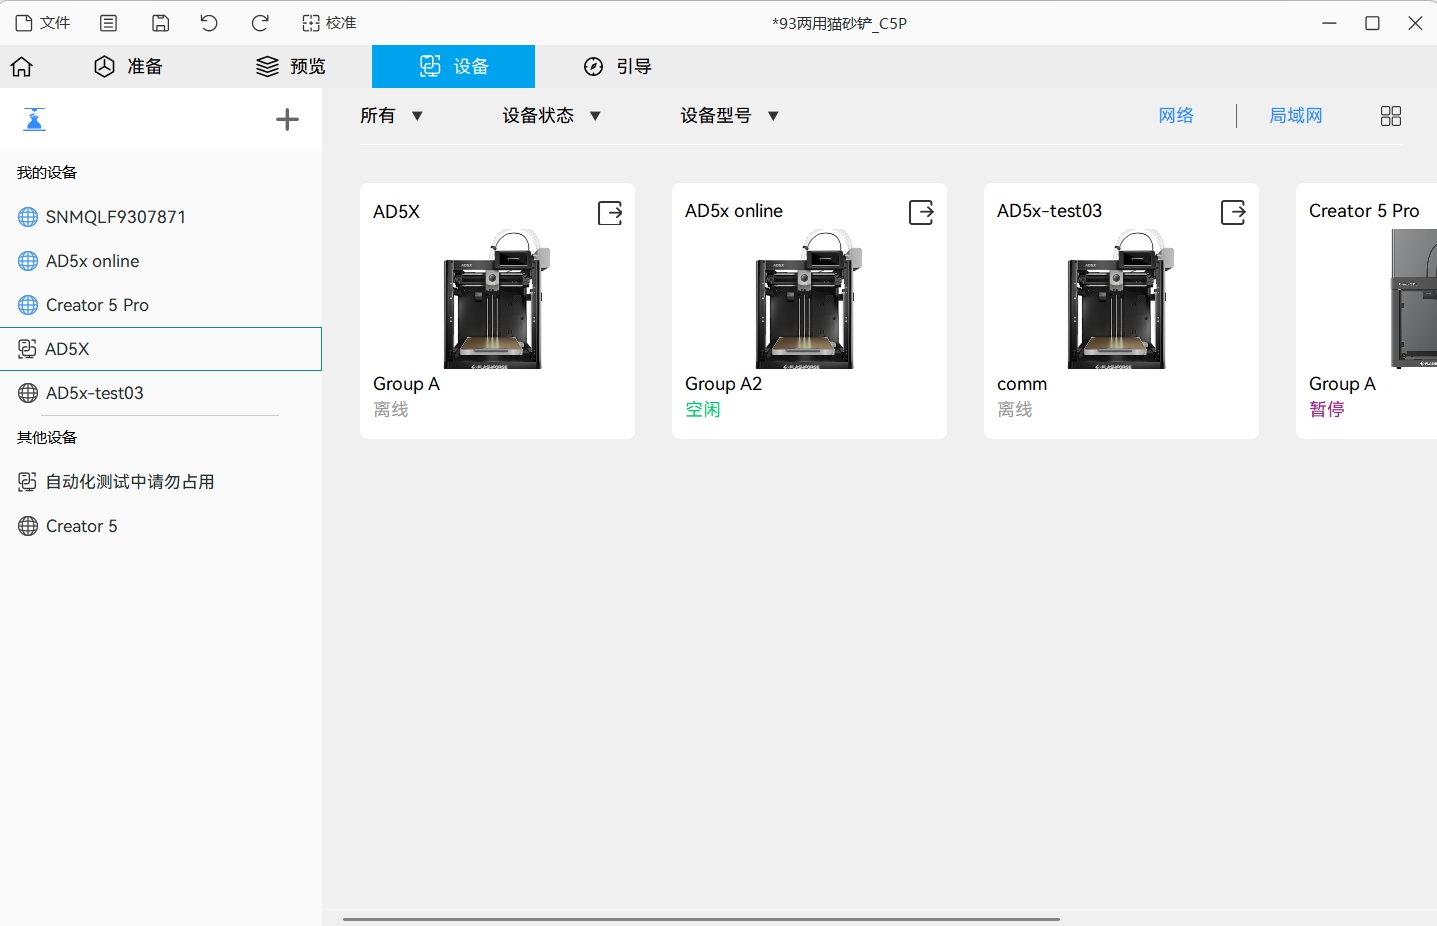1437x926 pixels.
Task: Click the 暂停 paused status text
Action: pyautogui.click(x=1327, y=410)
